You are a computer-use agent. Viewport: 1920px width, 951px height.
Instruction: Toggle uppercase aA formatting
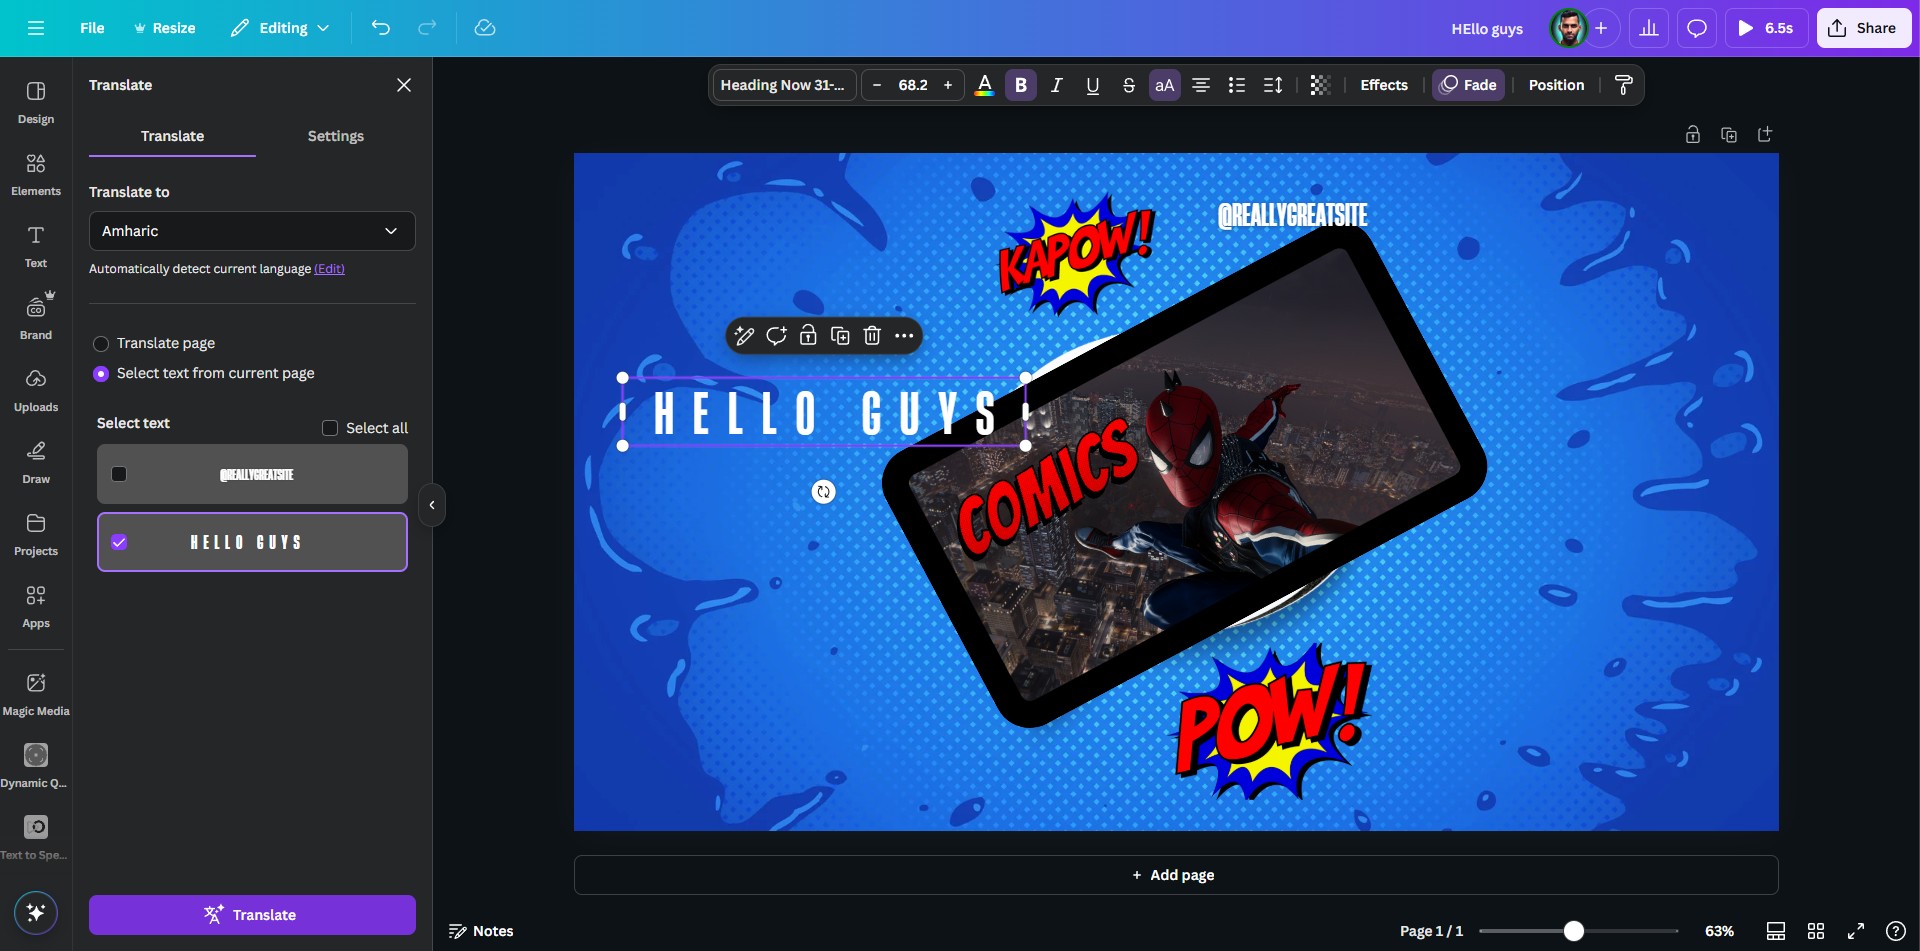[1164, 85]
